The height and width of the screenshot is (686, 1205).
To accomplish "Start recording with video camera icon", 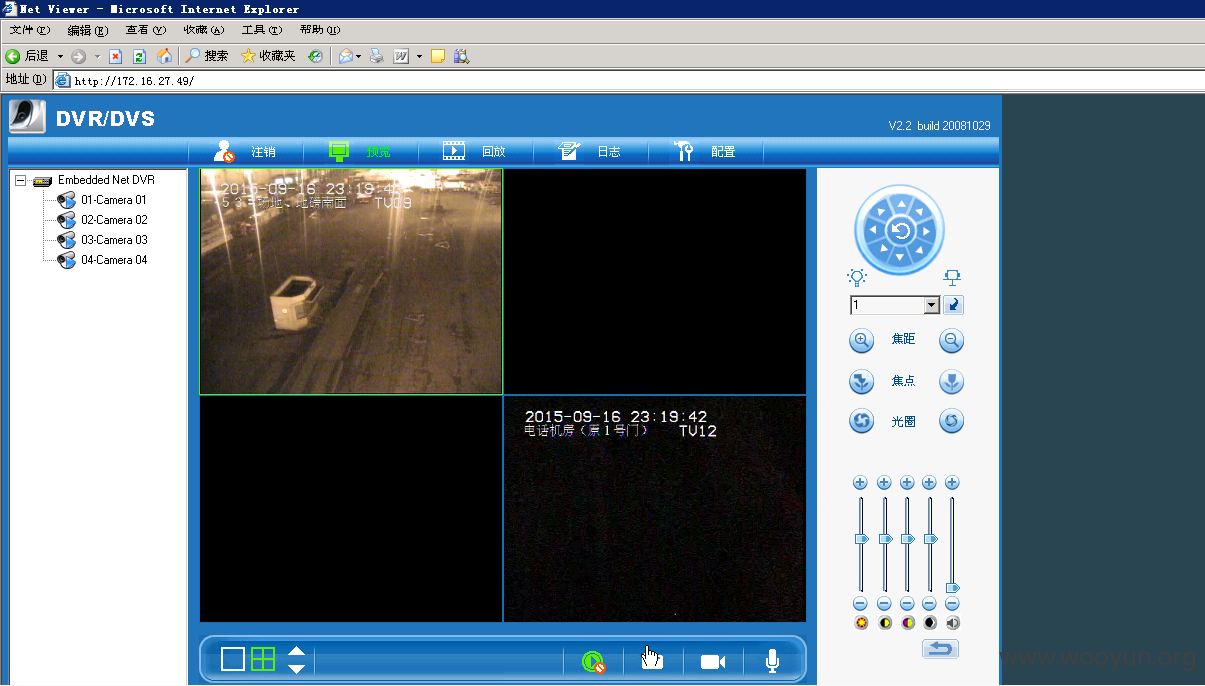I will point(713,661).
